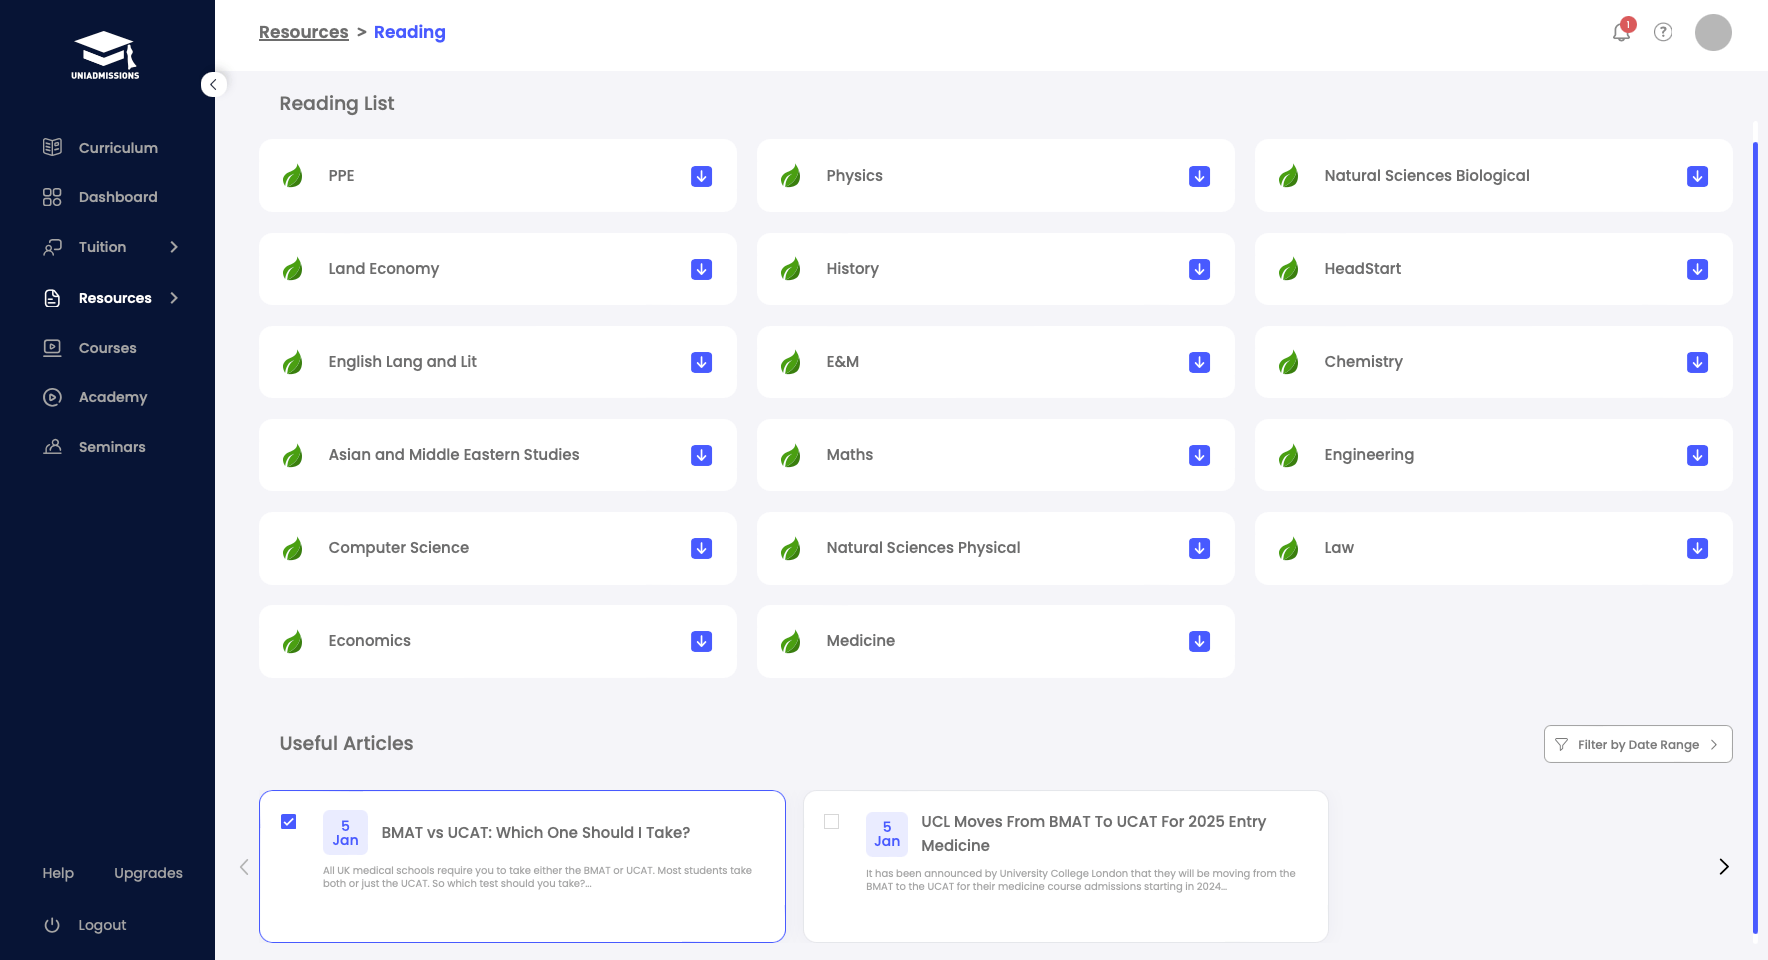Click the user profile avatar
1768x960 pixels.
(1713, 32)
